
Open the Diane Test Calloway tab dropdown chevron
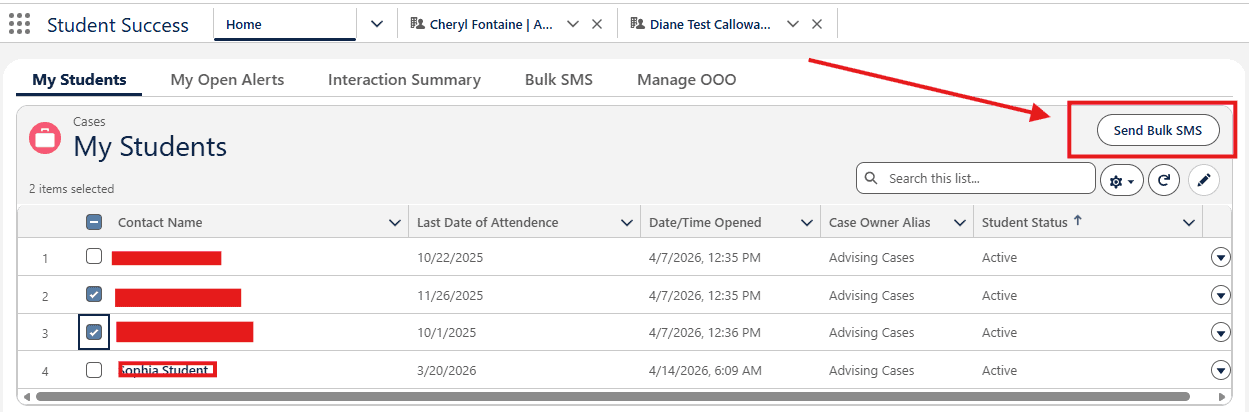click(793, 24)
